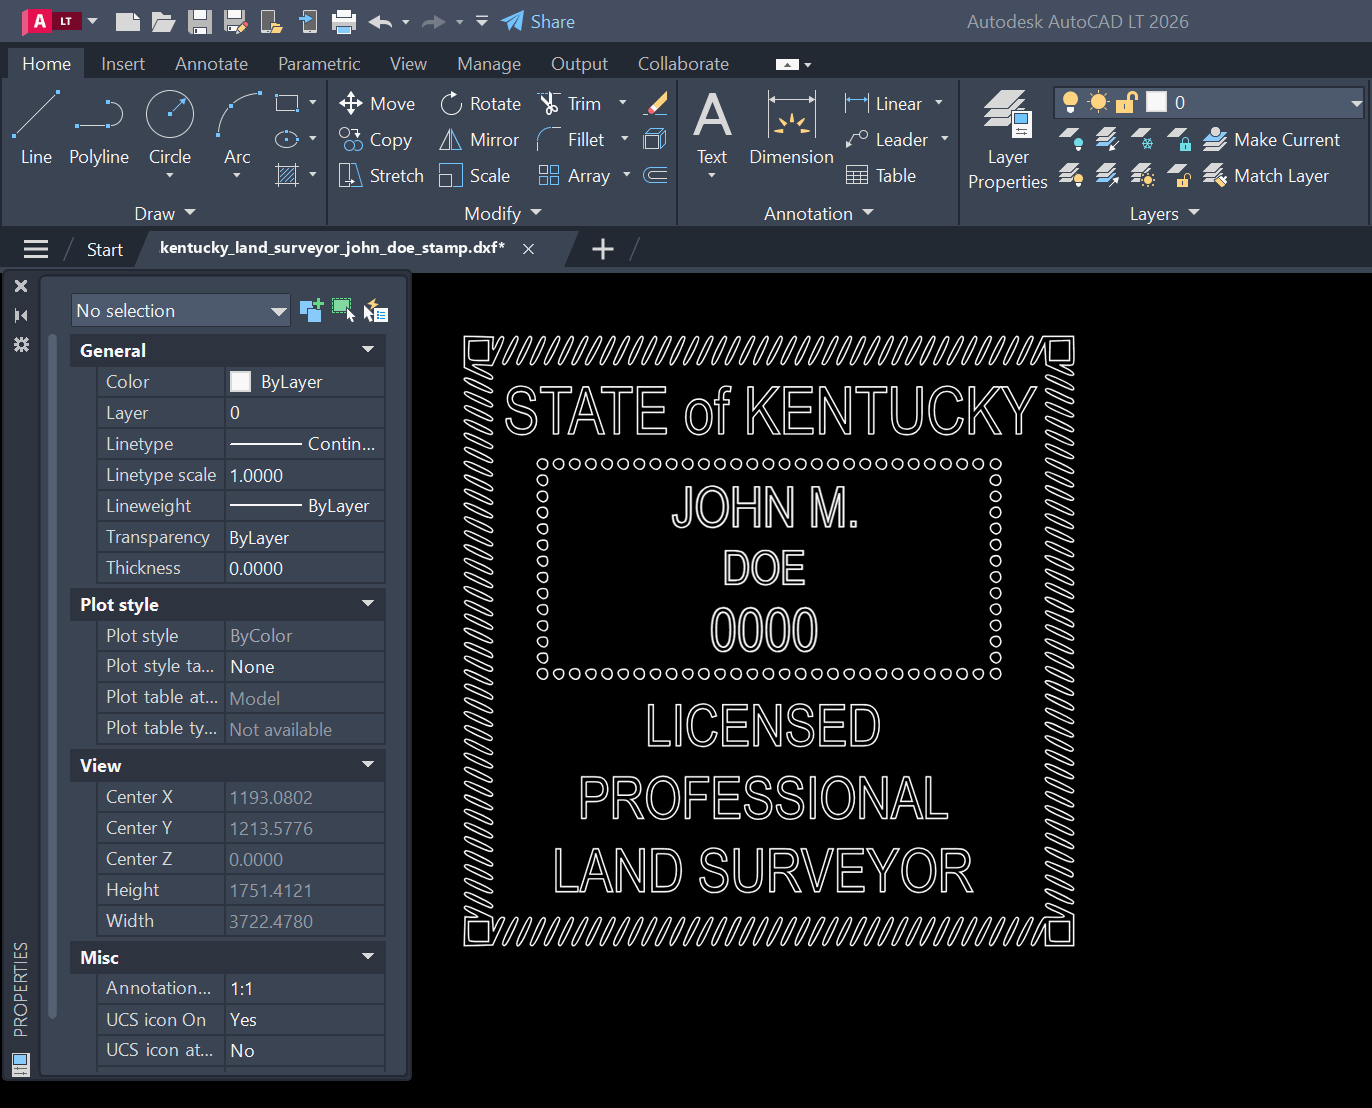Select the Line tool
Image resolution: width=1372 pixels, height=1108 pixels.
[x=36, y=127]
